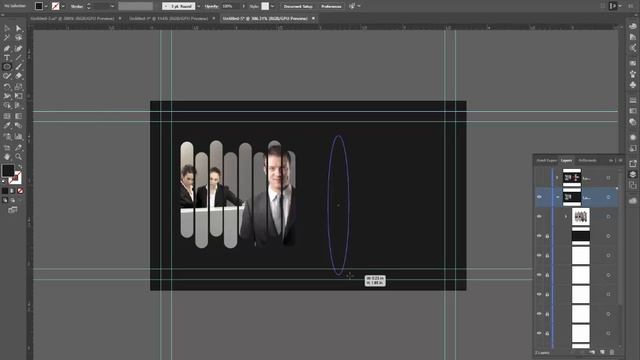Screen dimensions: 640x360
Task: Select the Lasso tool
Action: point(18,38)
